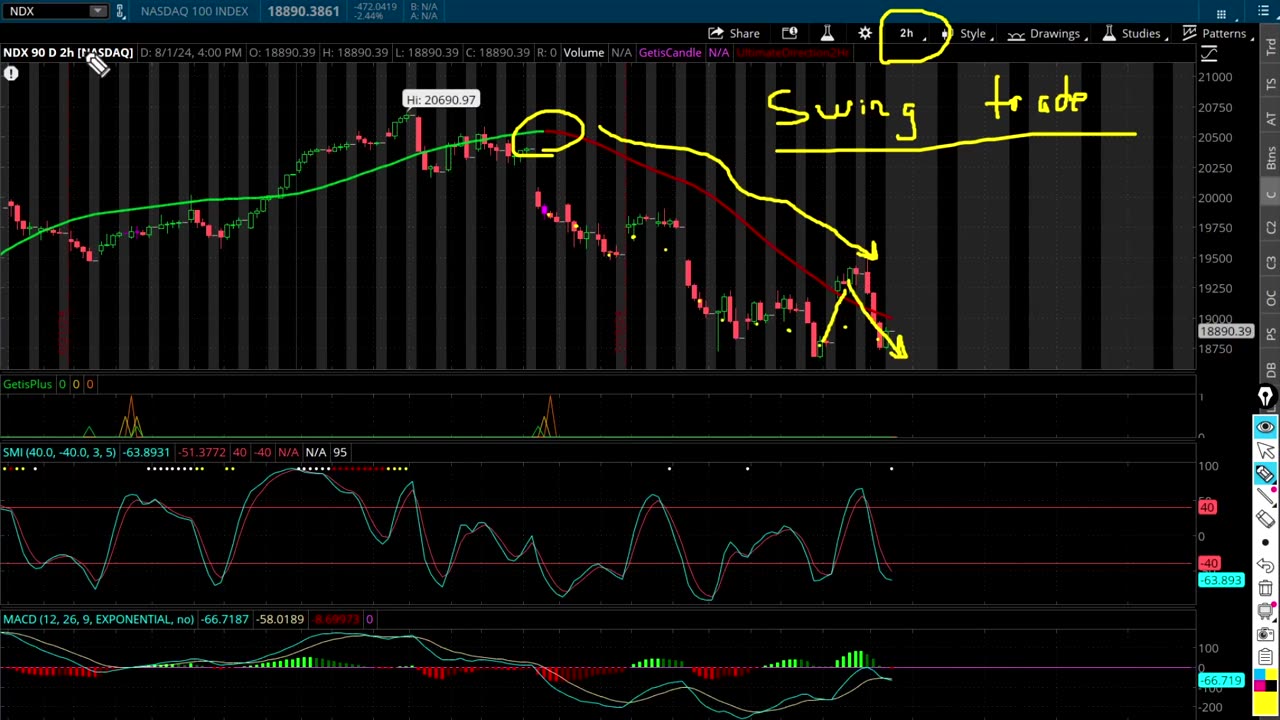The width and height of the screenshot is (1280, 720).
Task: Click the trash icon to clear drawings
Action: coord(1265,588)
